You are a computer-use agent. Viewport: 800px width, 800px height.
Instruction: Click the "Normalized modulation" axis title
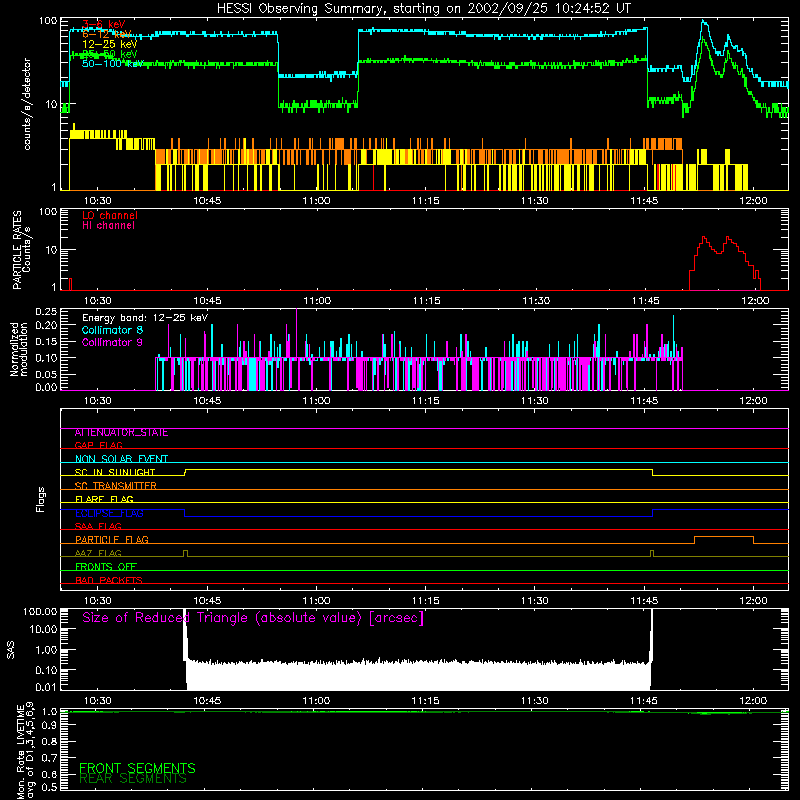pos(19,349)
